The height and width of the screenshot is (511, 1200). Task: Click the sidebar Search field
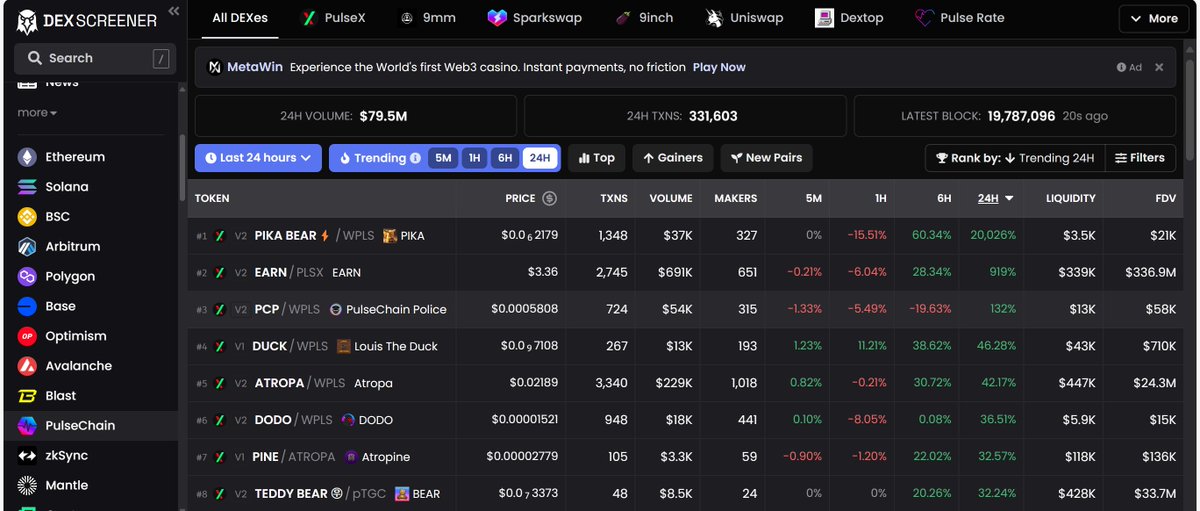click(95, 58)
